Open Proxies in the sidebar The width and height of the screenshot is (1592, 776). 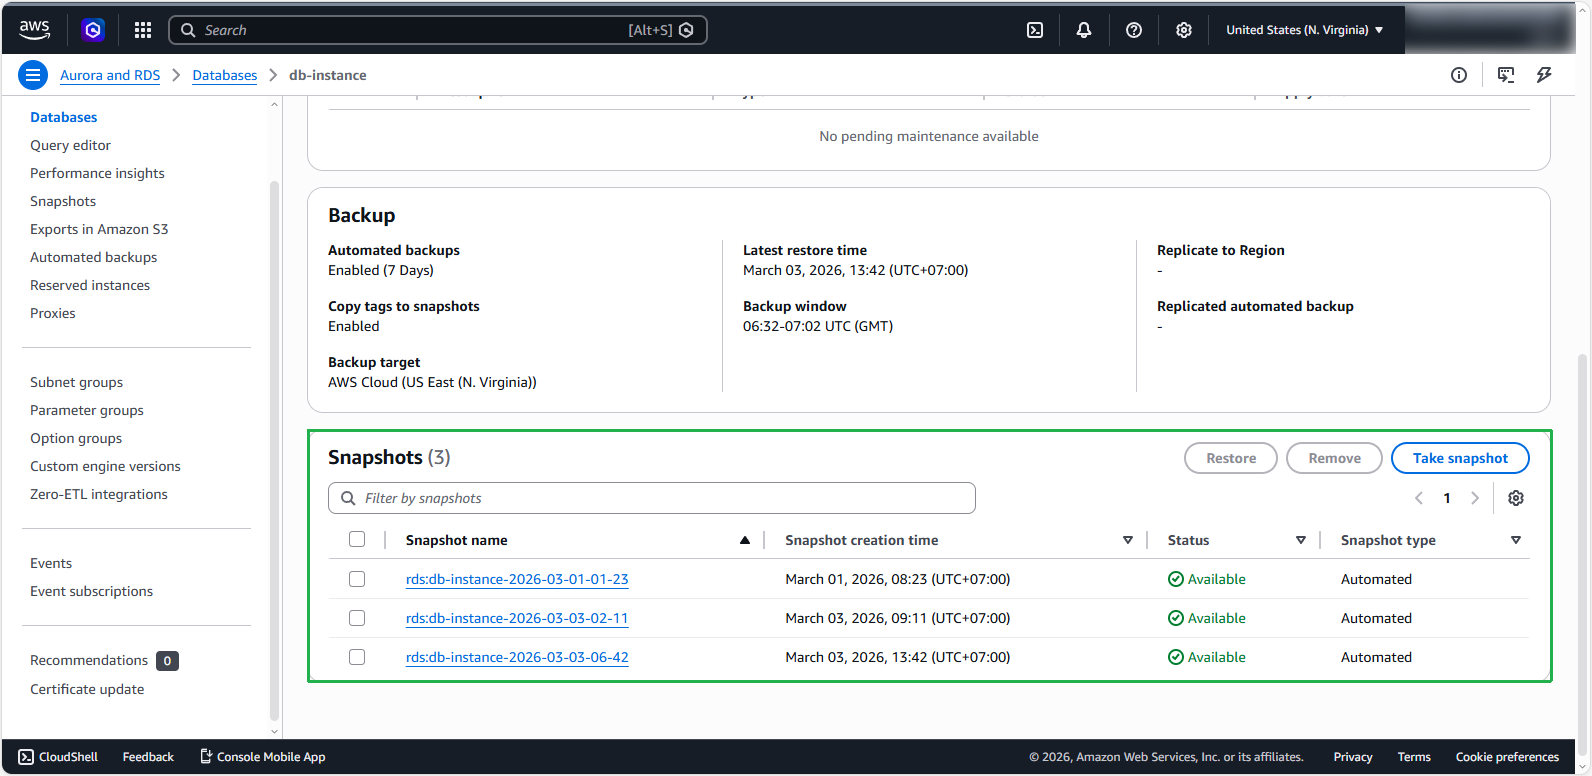tap(53, 313)
